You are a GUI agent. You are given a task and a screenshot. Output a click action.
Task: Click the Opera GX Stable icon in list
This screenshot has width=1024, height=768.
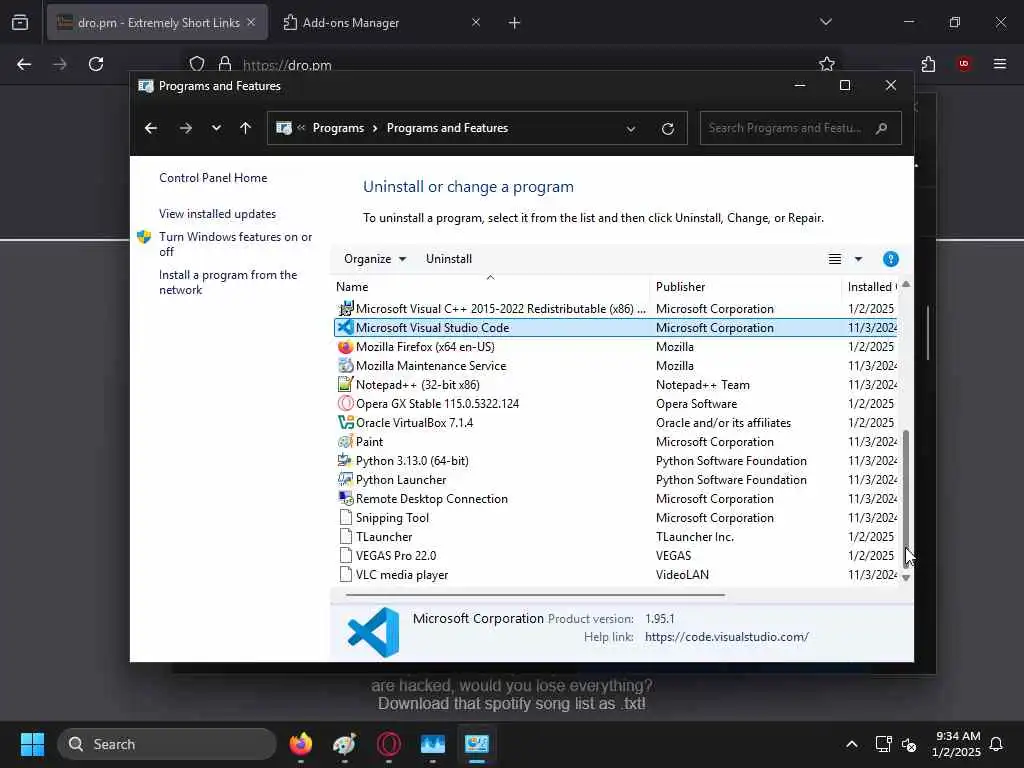click(345, 404)
